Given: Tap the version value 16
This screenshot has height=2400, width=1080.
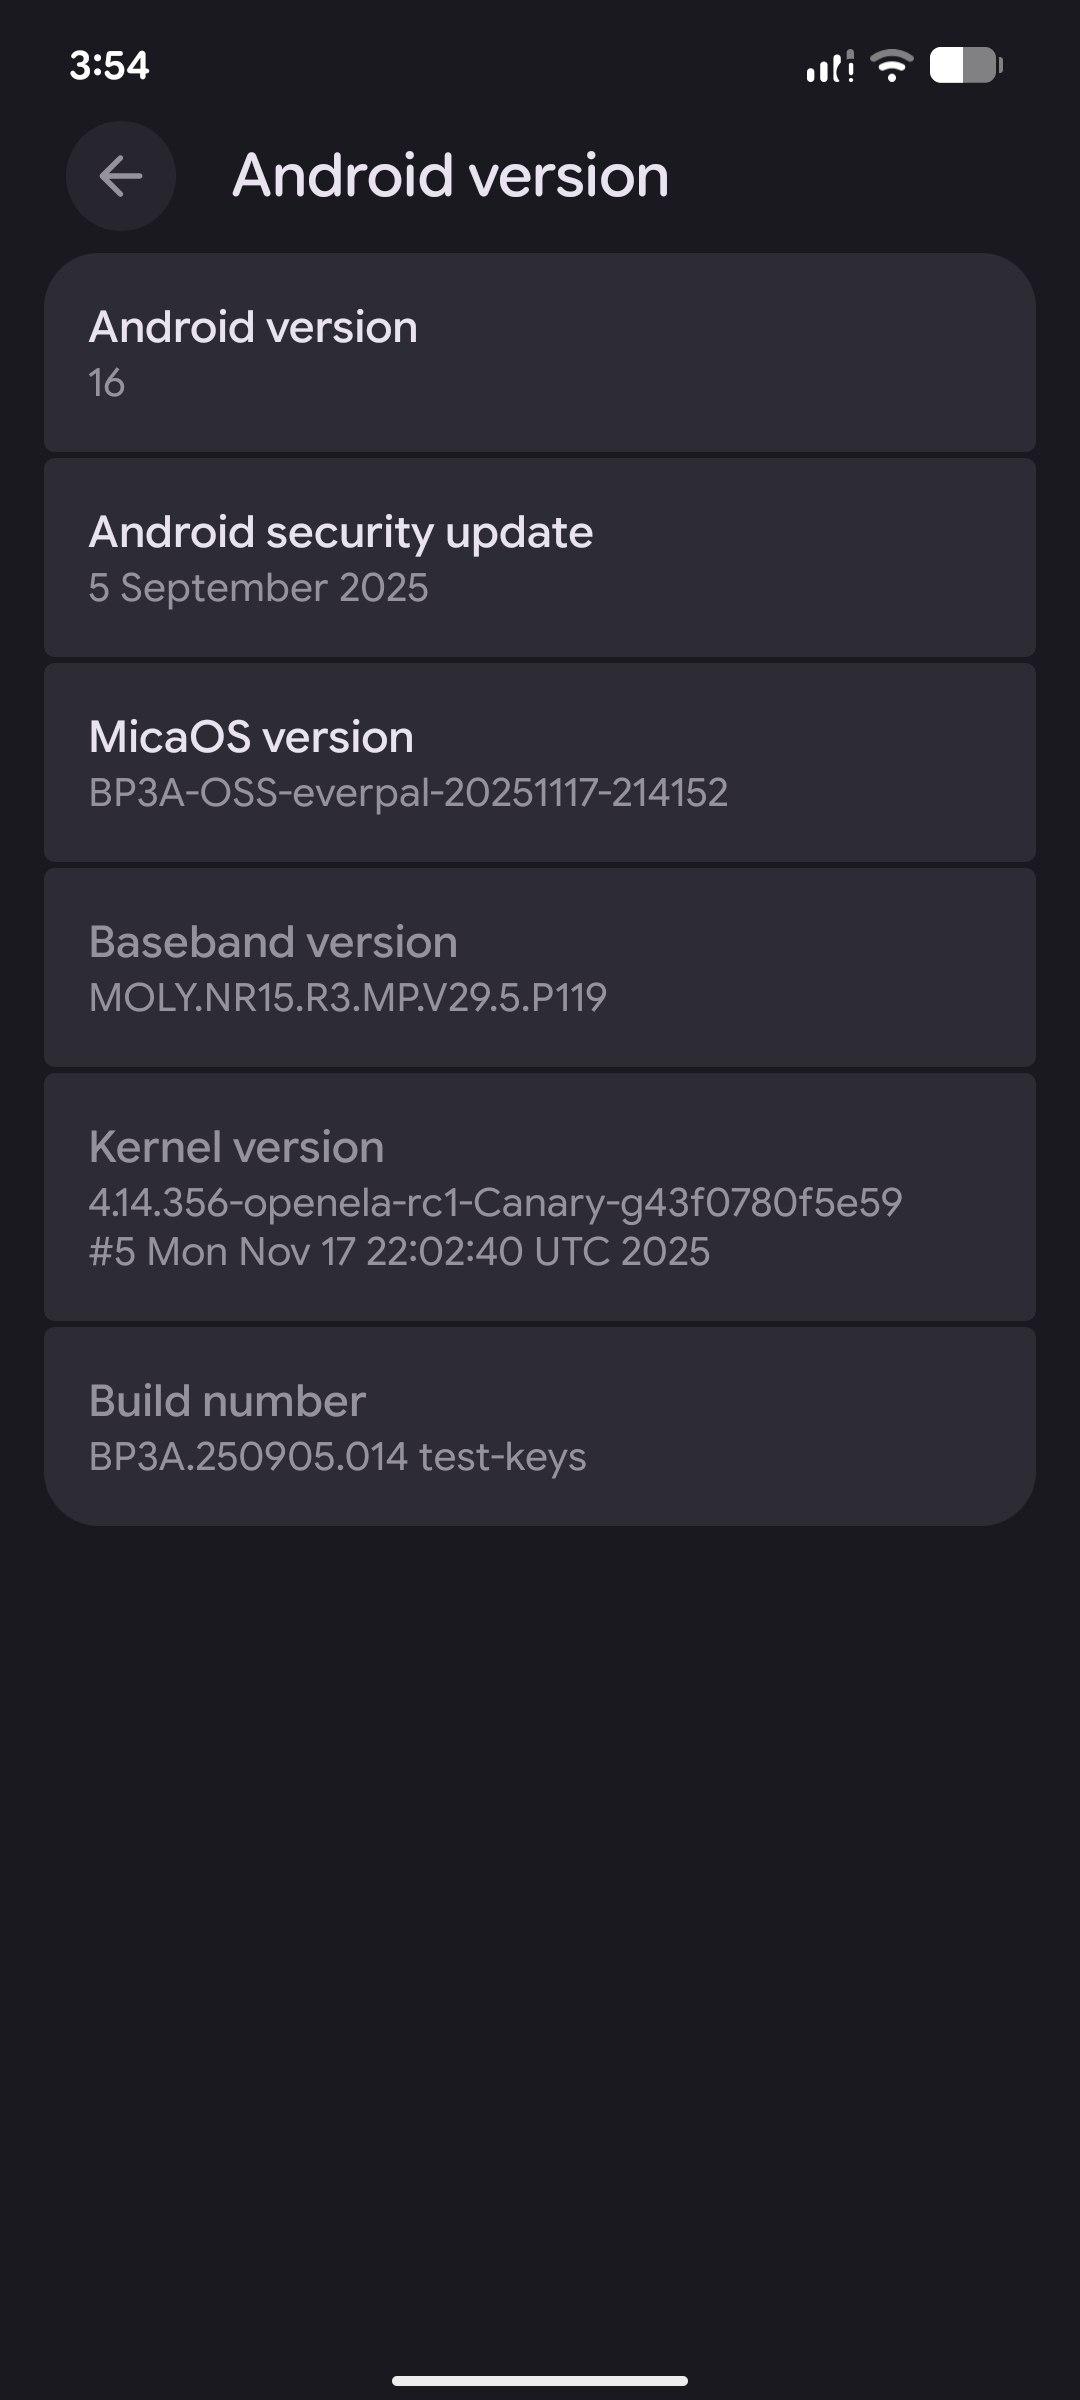Looking at the screenshot, I should coord(107,383).
